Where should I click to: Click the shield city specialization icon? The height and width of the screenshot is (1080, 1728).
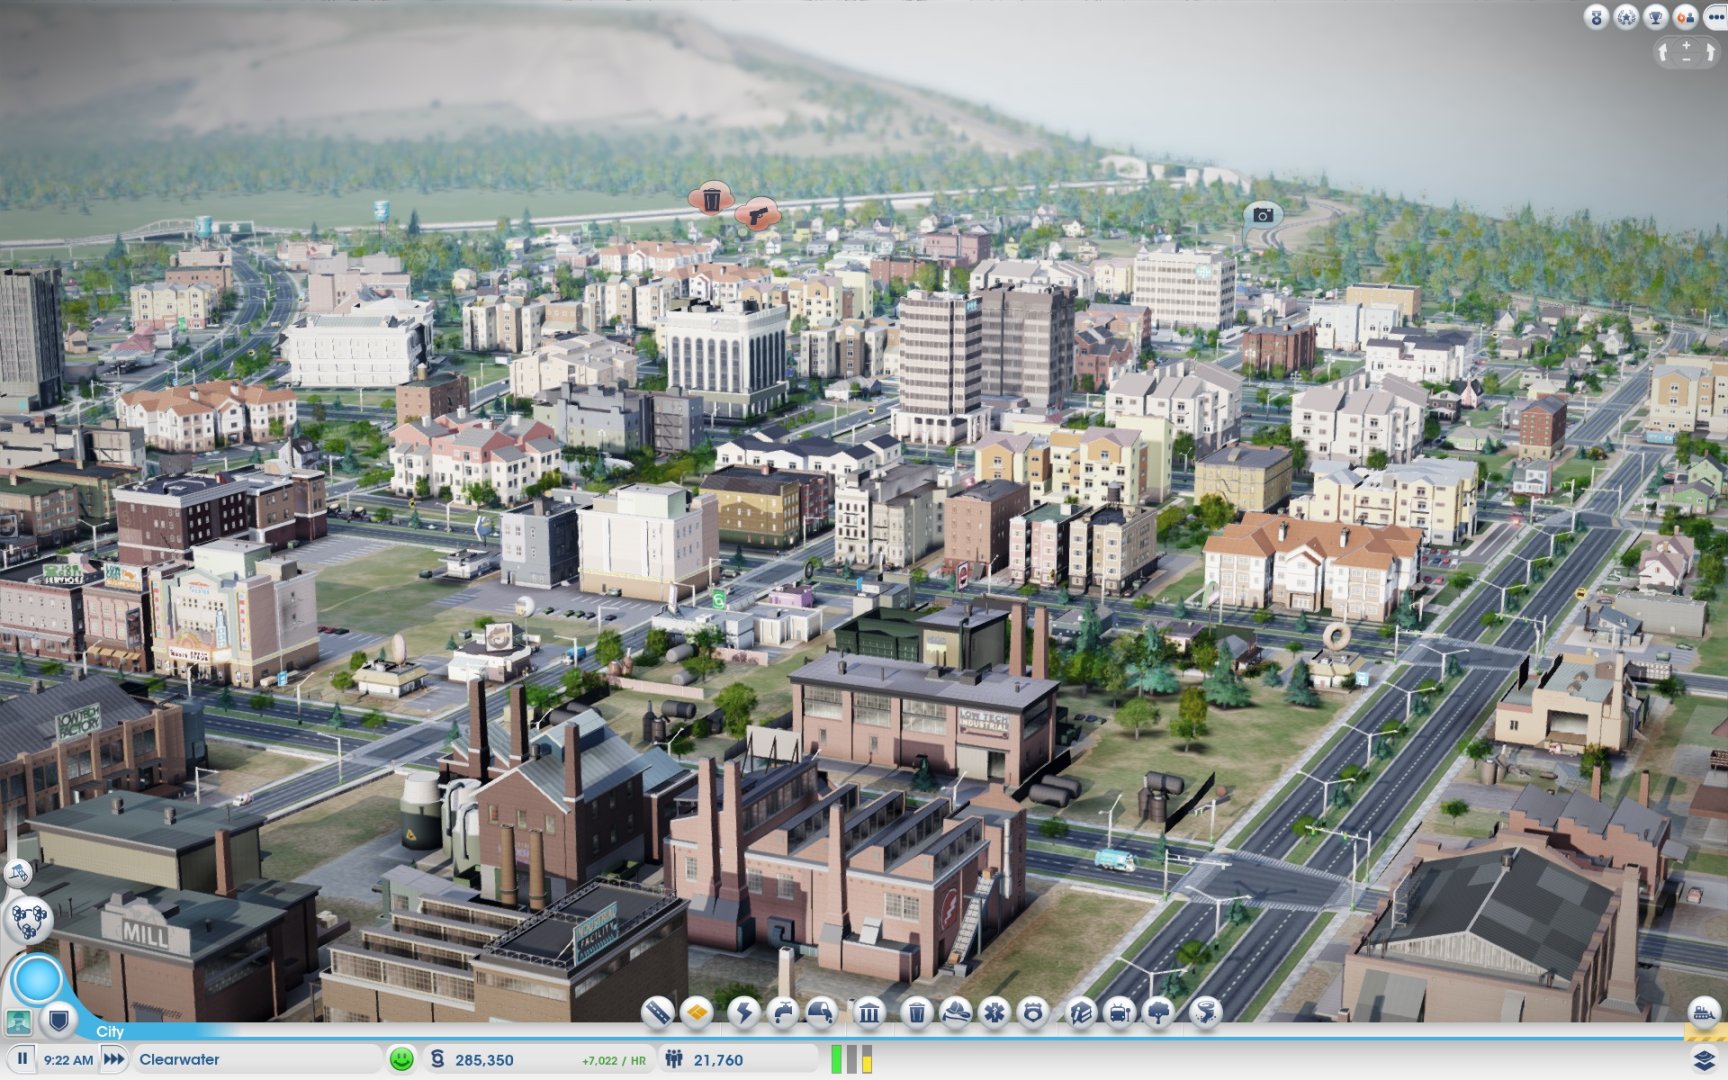coord(59,1021)
